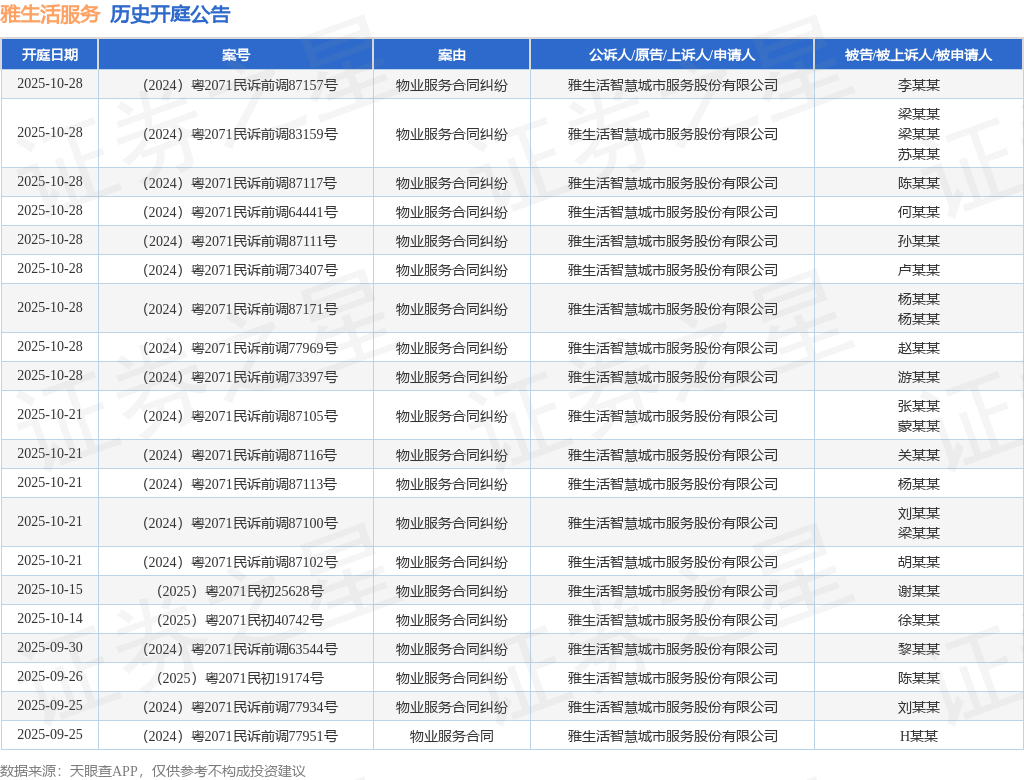Click defendant name 谢某某
Screen dimensions: 1024x780
918,592
